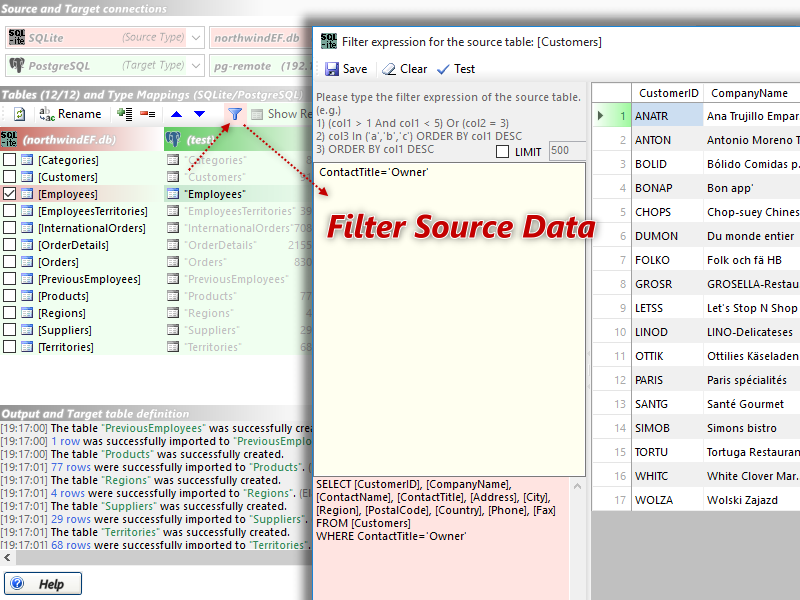This screenshot has height=600, width=800.
Task: Enable the LIMIT checkbox
Action: pyautogui.click(x=503, y=152)
